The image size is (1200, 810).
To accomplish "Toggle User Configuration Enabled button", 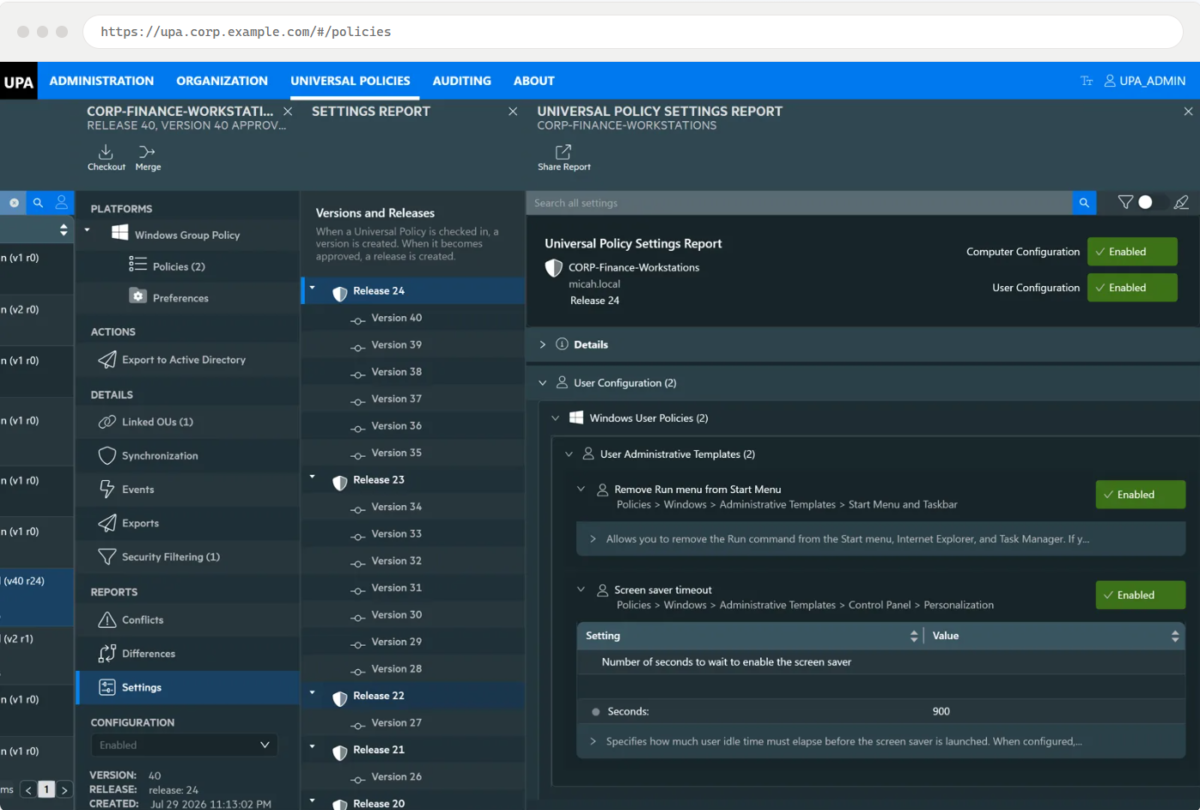I will 1132,288.
